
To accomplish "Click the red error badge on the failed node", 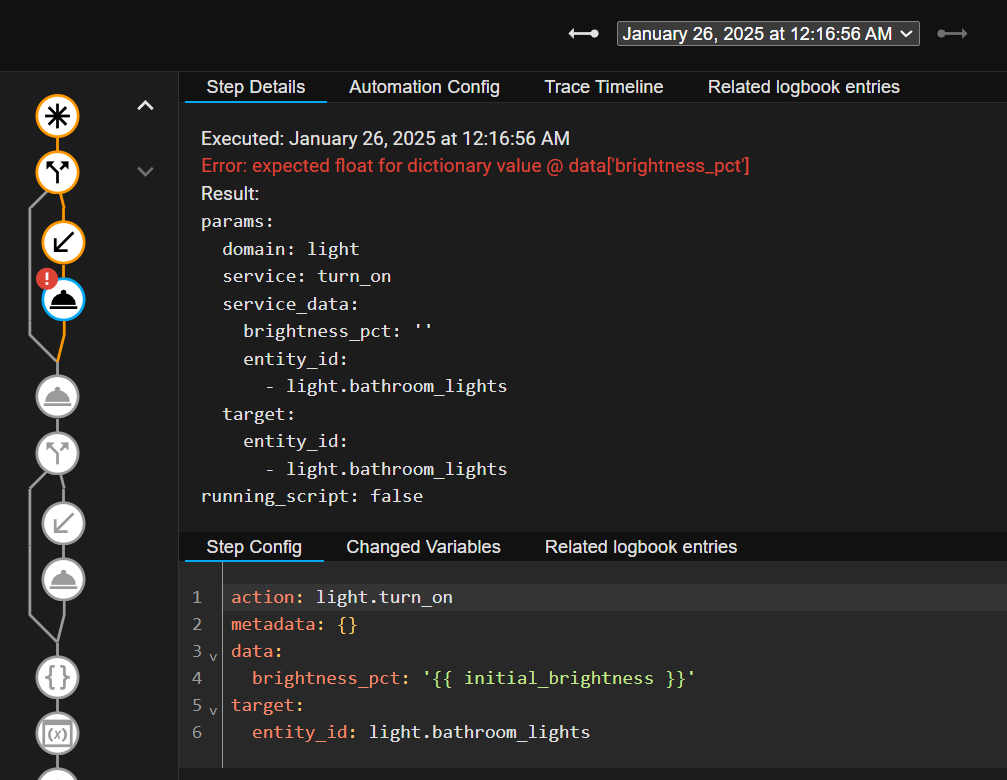I will click(47, 278).
